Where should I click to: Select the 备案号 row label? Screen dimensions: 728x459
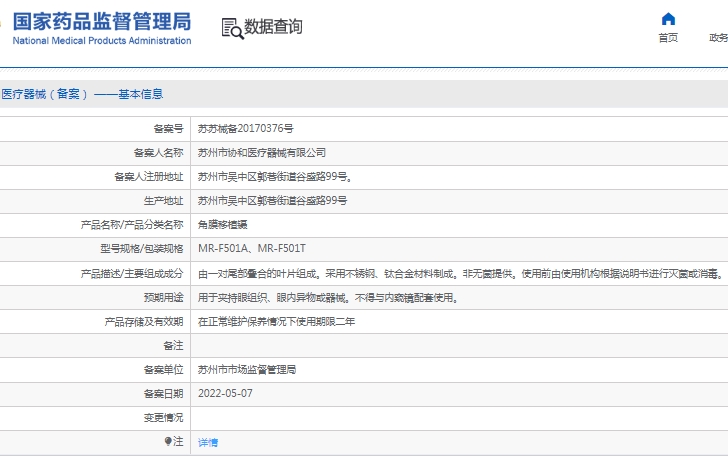[x=168, y=129]
